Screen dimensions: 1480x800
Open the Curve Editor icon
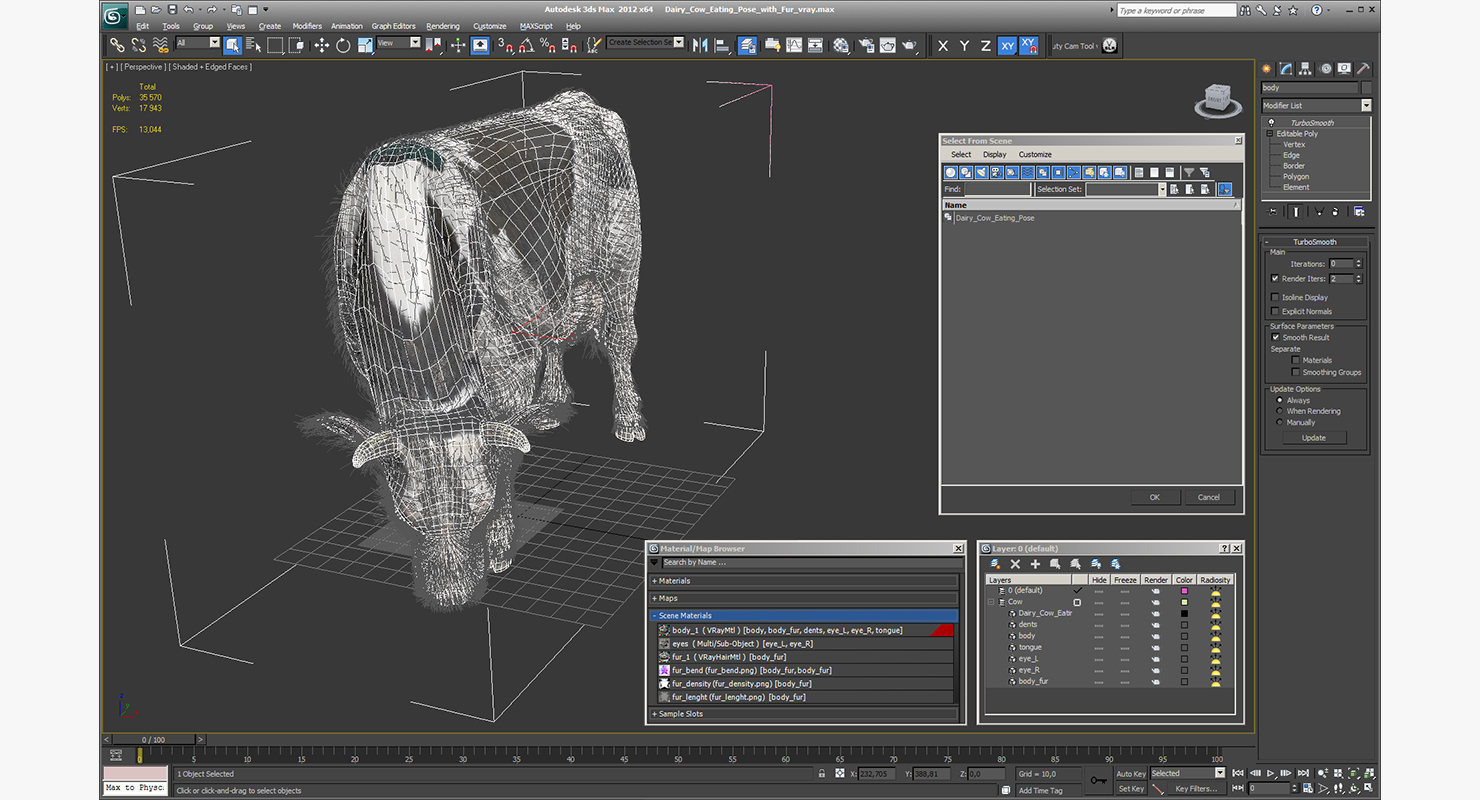[794, 45]
